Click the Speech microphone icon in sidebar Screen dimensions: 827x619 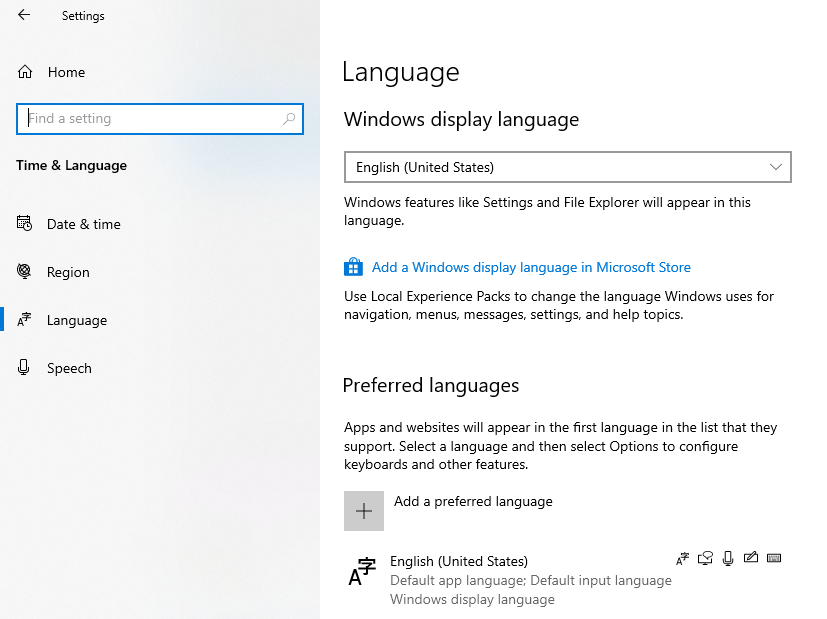25,368
